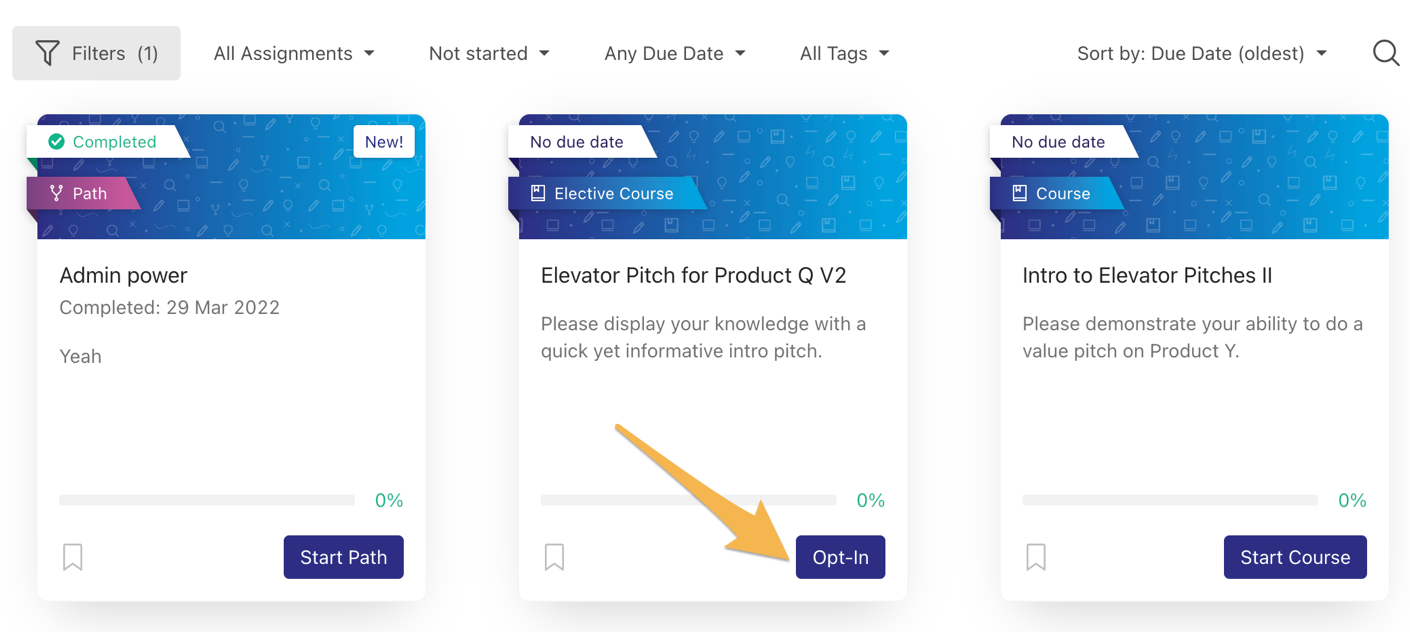Click the Filters funnifier funnel icon
Image resolution: width=1410 pixels, height=632 pixels.
[x=46, y=52]
